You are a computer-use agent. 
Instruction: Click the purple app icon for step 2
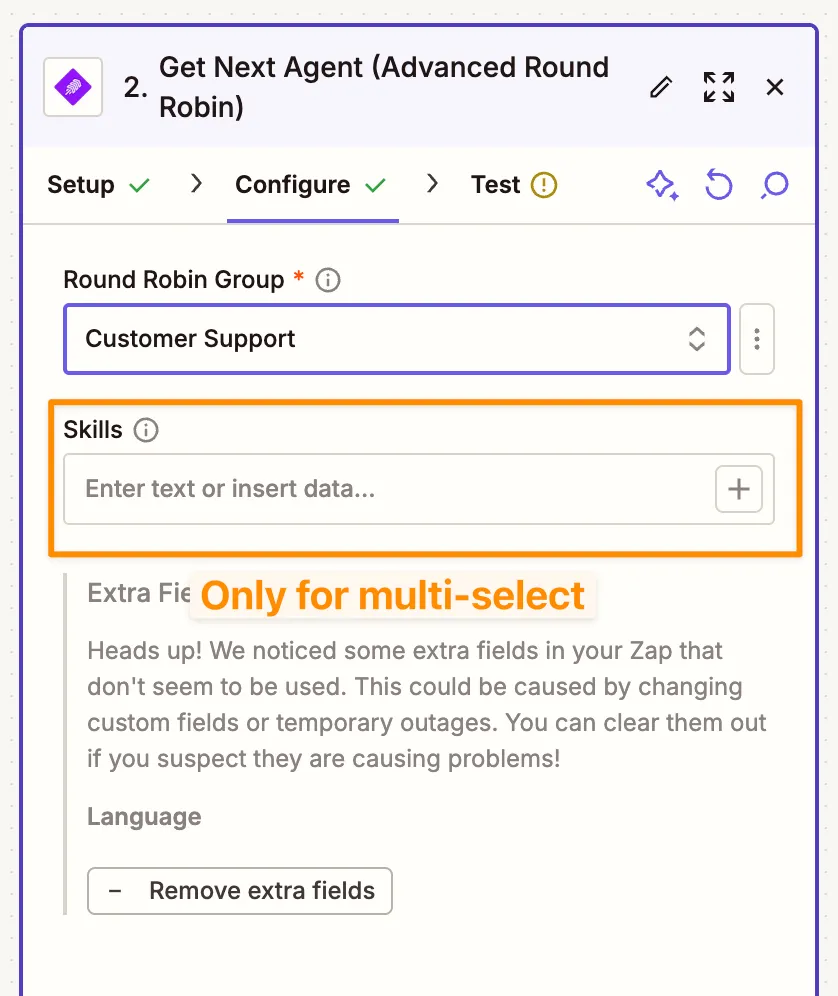point(73,87)
